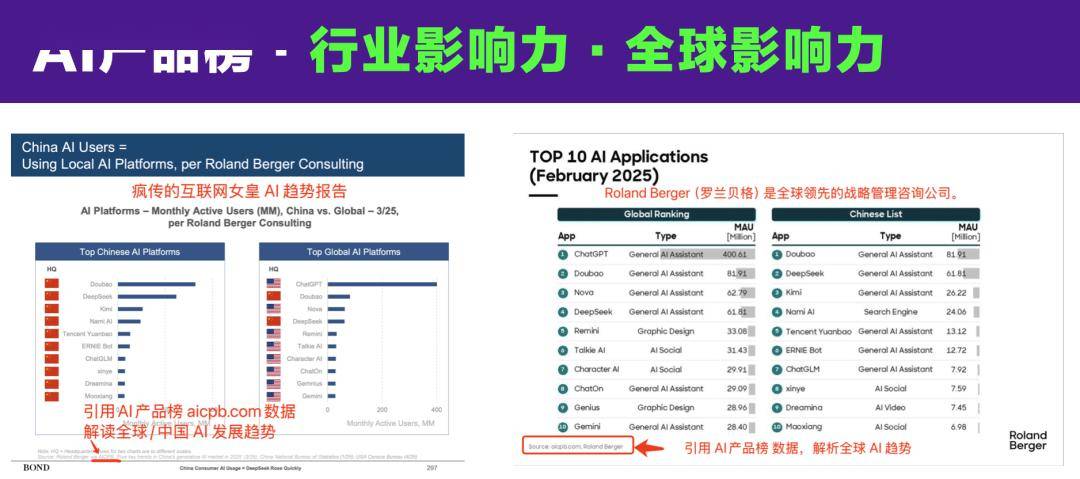This screenshot has height=479, width=1080.
Task: Click rank 6 badge beside Talkie AI
Action: click(x=563, y=350)
